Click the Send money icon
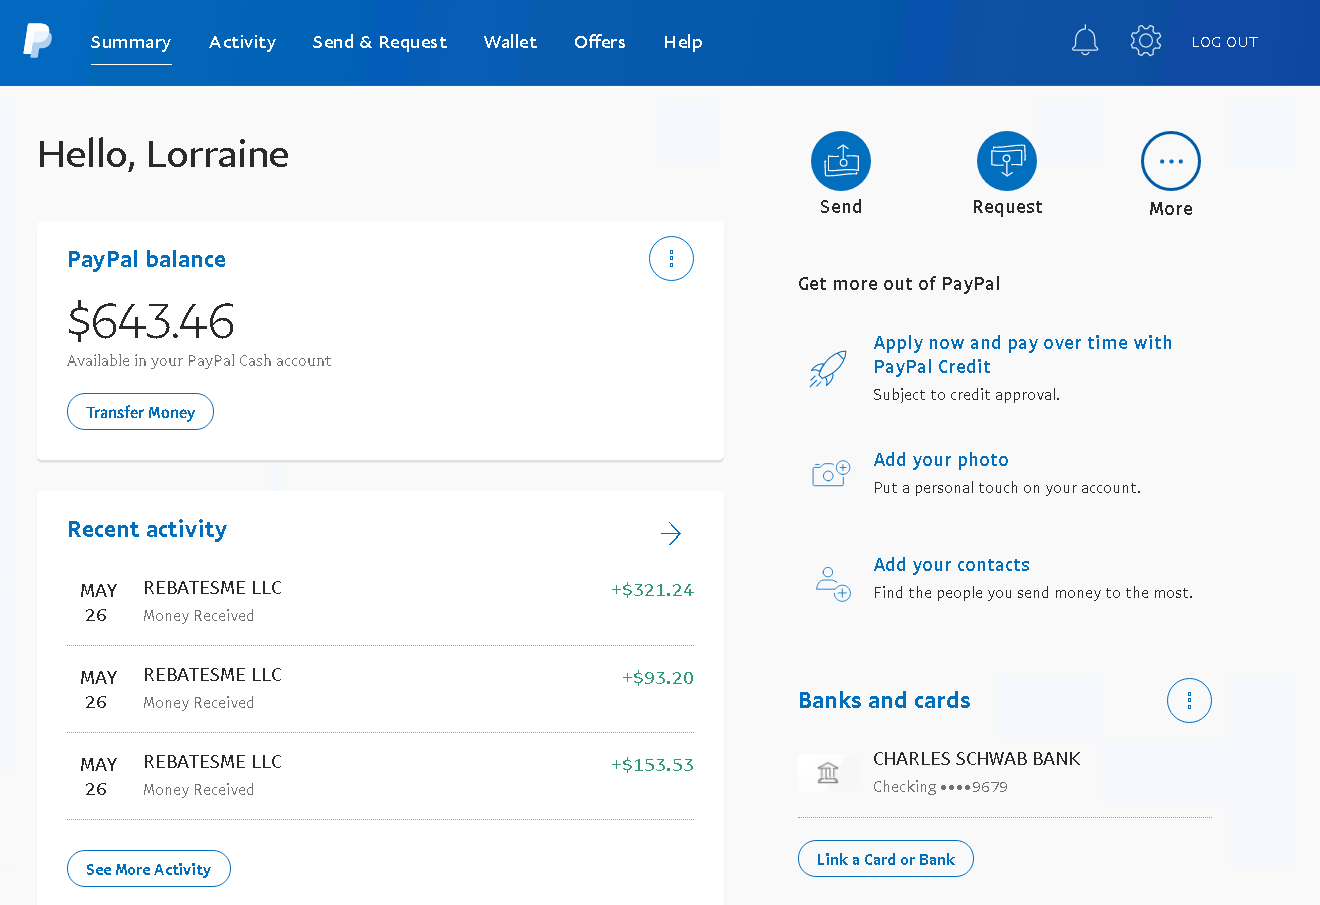This screenshot has height=905, width=1320. tap(841, 161)
